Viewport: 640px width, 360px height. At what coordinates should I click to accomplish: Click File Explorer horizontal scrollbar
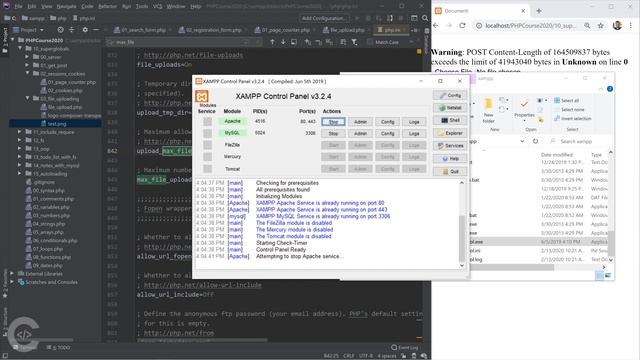pos(512,267)
